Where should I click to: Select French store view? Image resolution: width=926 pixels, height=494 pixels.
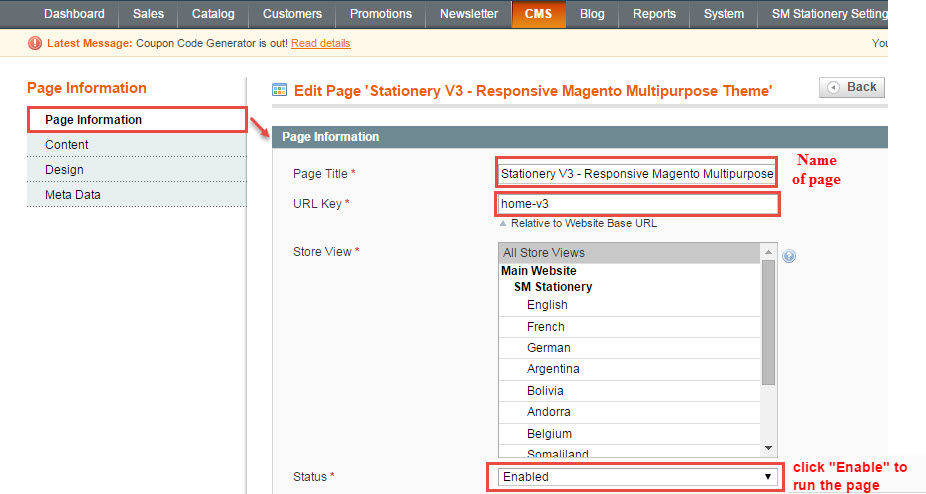(x=630, y=327)
